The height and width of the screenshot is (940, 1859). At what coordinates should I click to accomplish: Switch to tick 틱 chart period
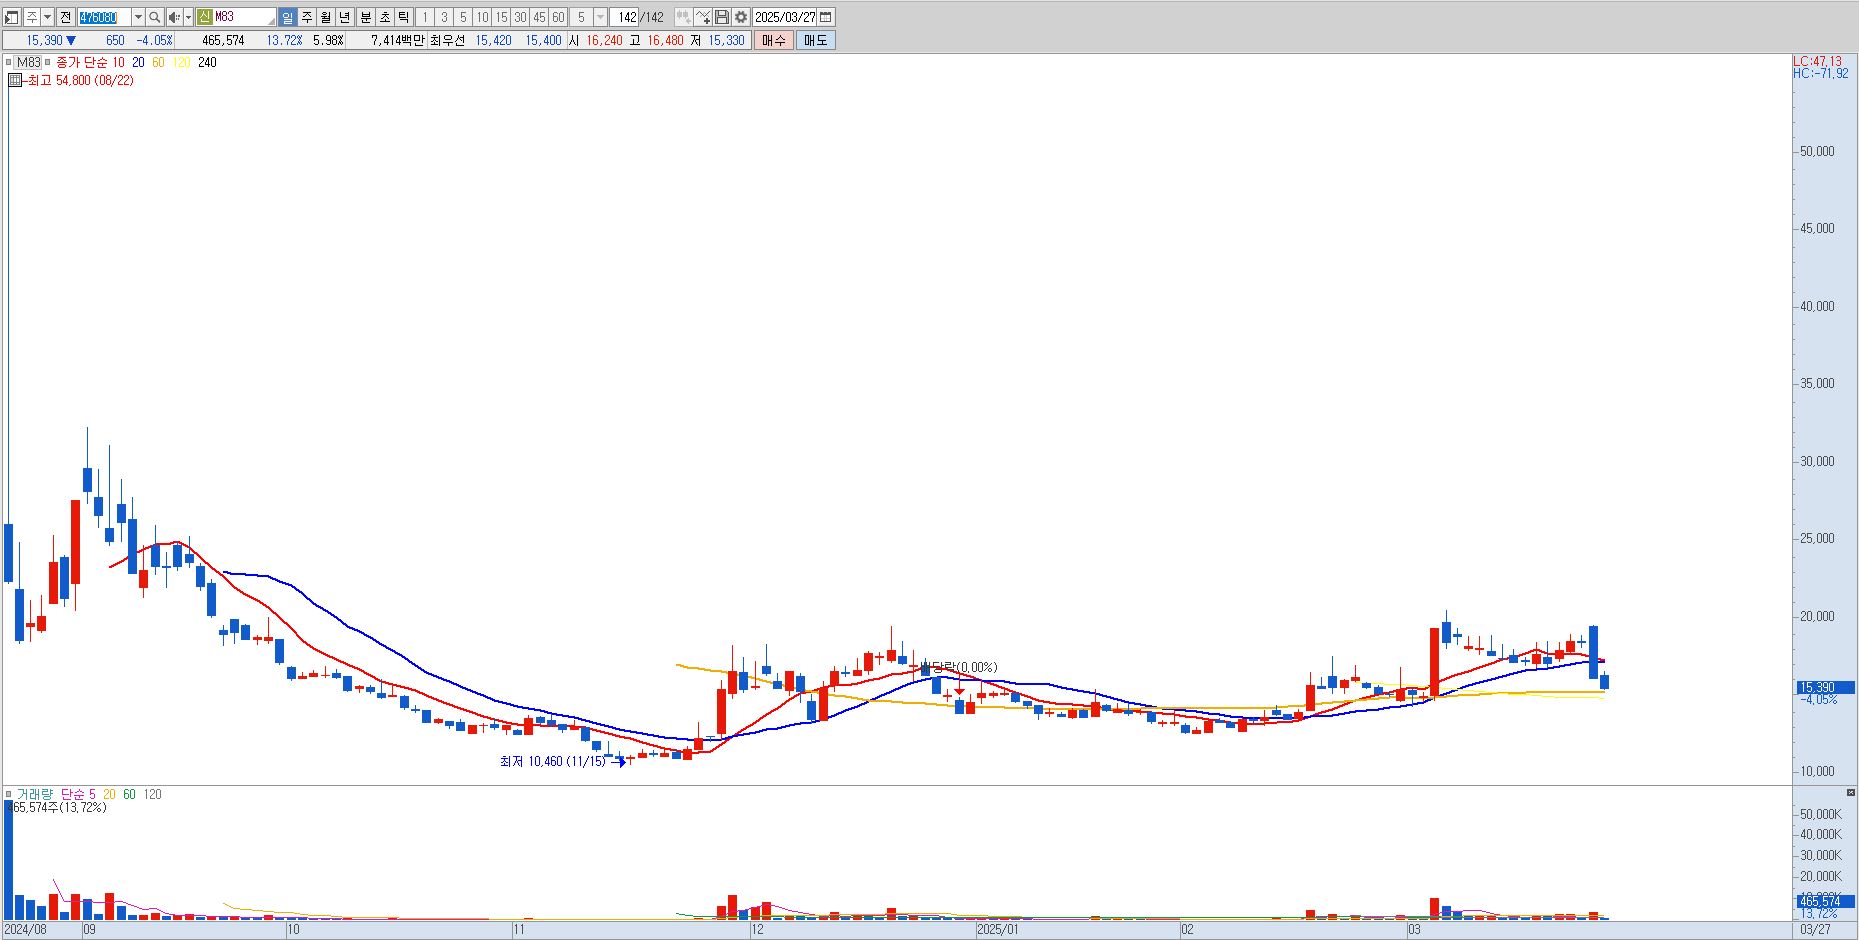(x=403, y=17)
